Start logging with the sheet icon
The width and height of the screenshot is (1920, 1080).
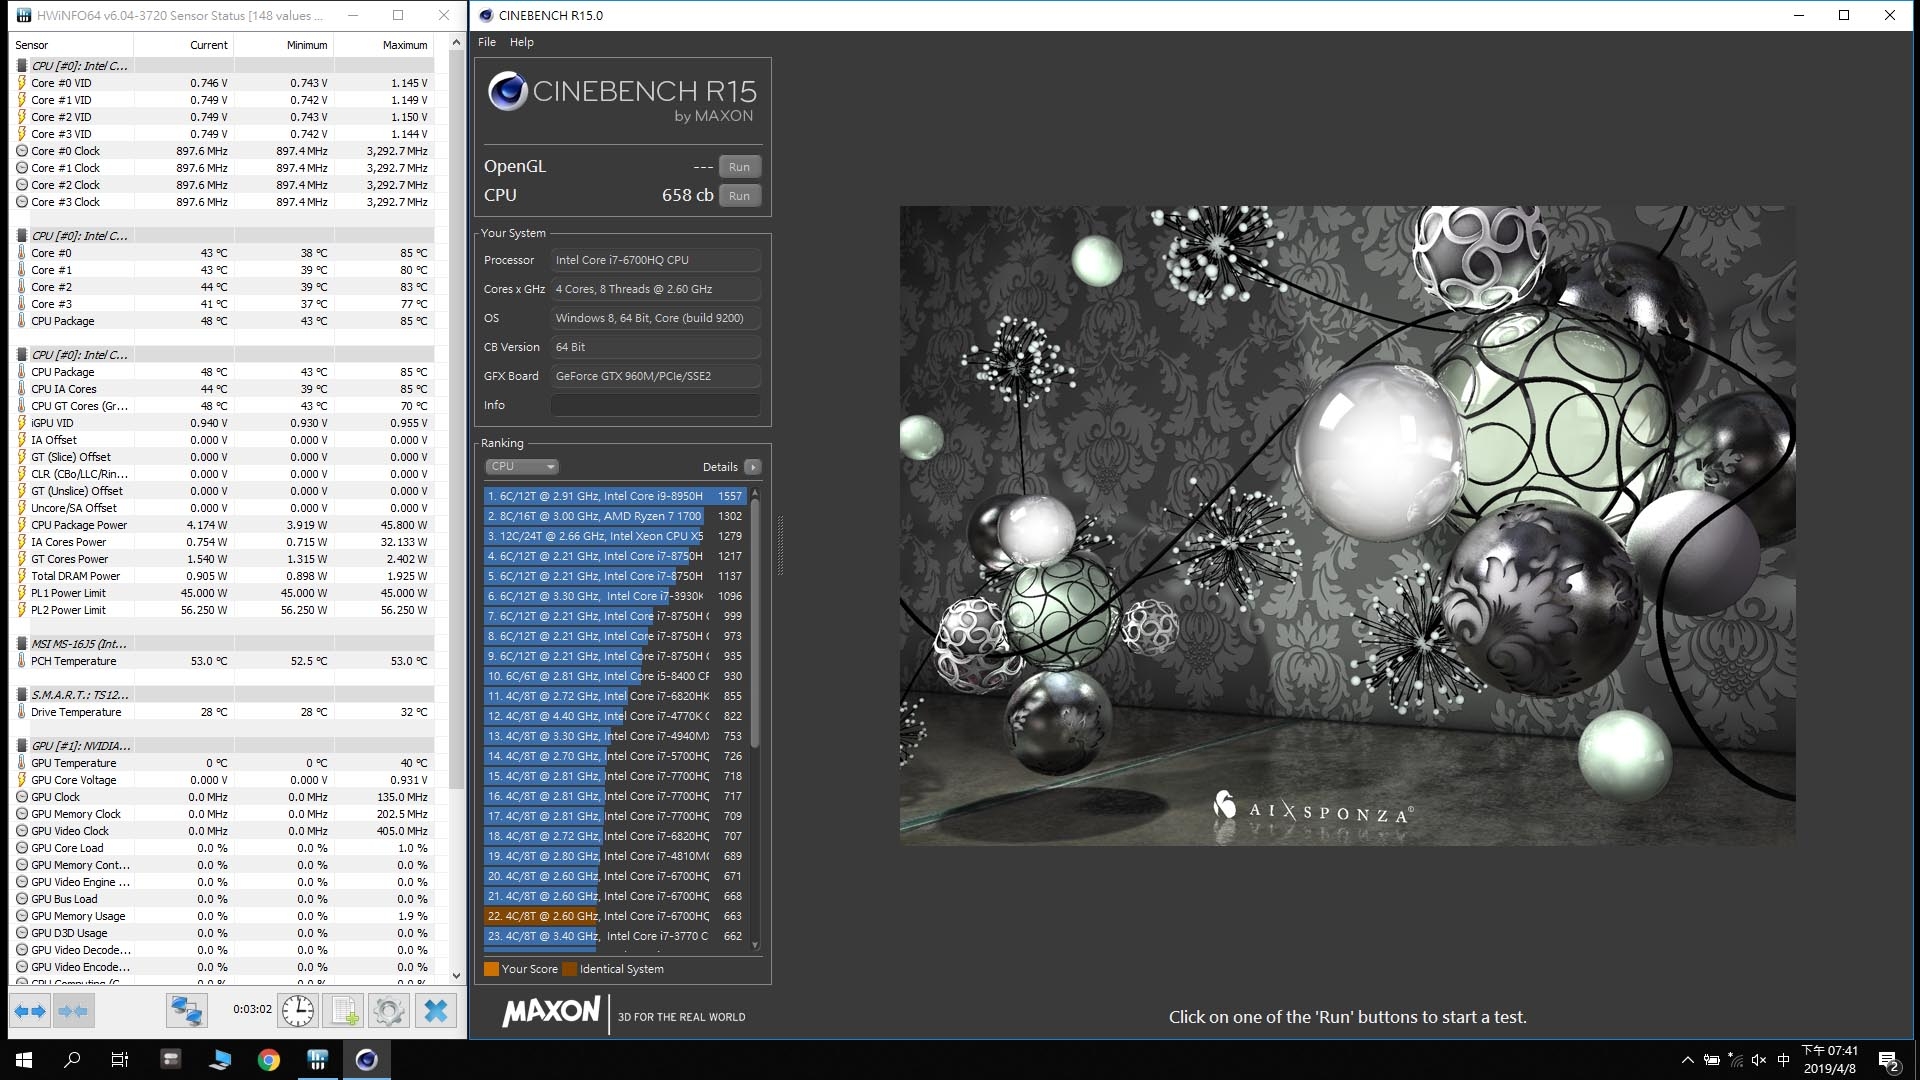pyautogui.click(x=344, y=1011)
